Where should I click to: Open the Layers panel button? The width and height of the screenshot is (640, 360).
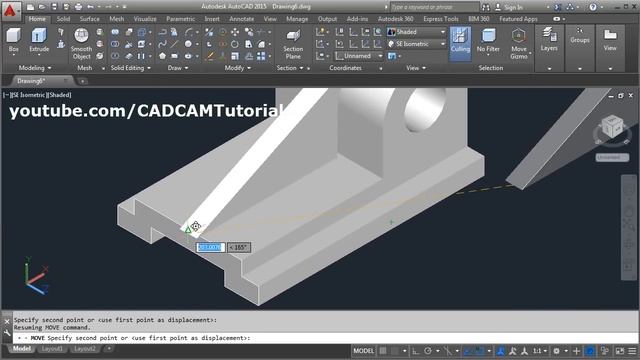[549, 40]
